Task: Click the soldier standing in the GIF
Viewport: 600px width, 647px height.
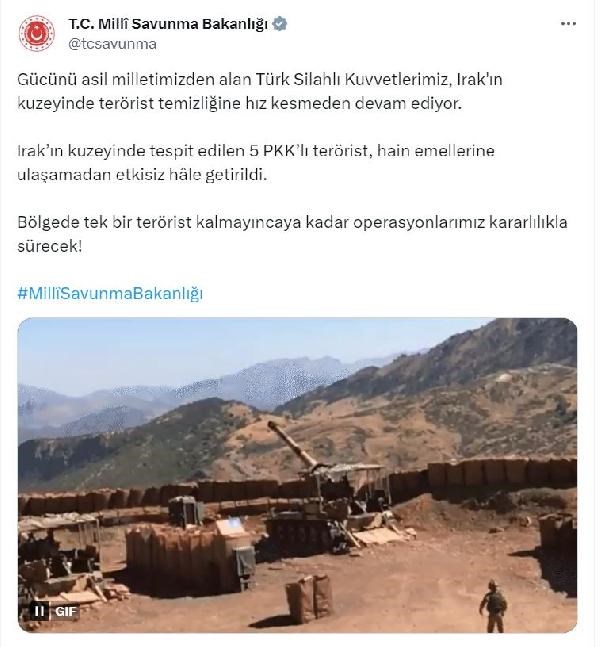Action: tap(493, 606)
